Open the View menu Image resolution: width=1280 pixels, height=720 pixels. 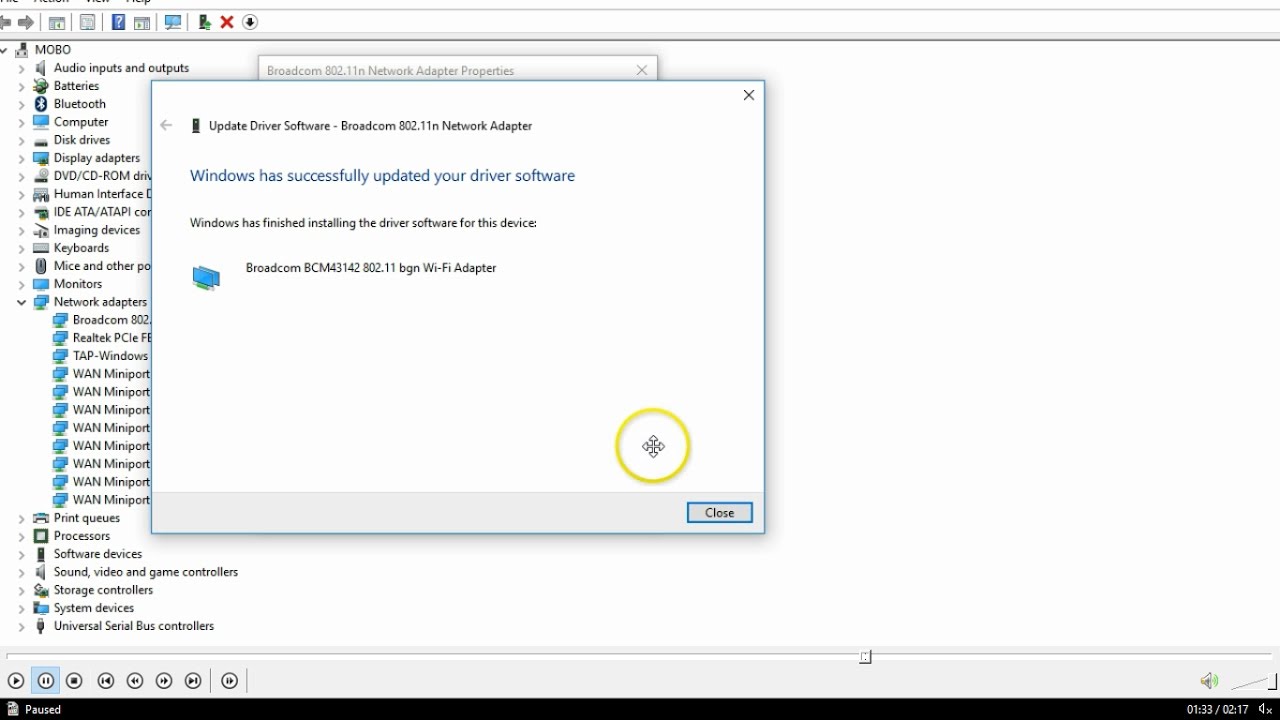(96, 2)
